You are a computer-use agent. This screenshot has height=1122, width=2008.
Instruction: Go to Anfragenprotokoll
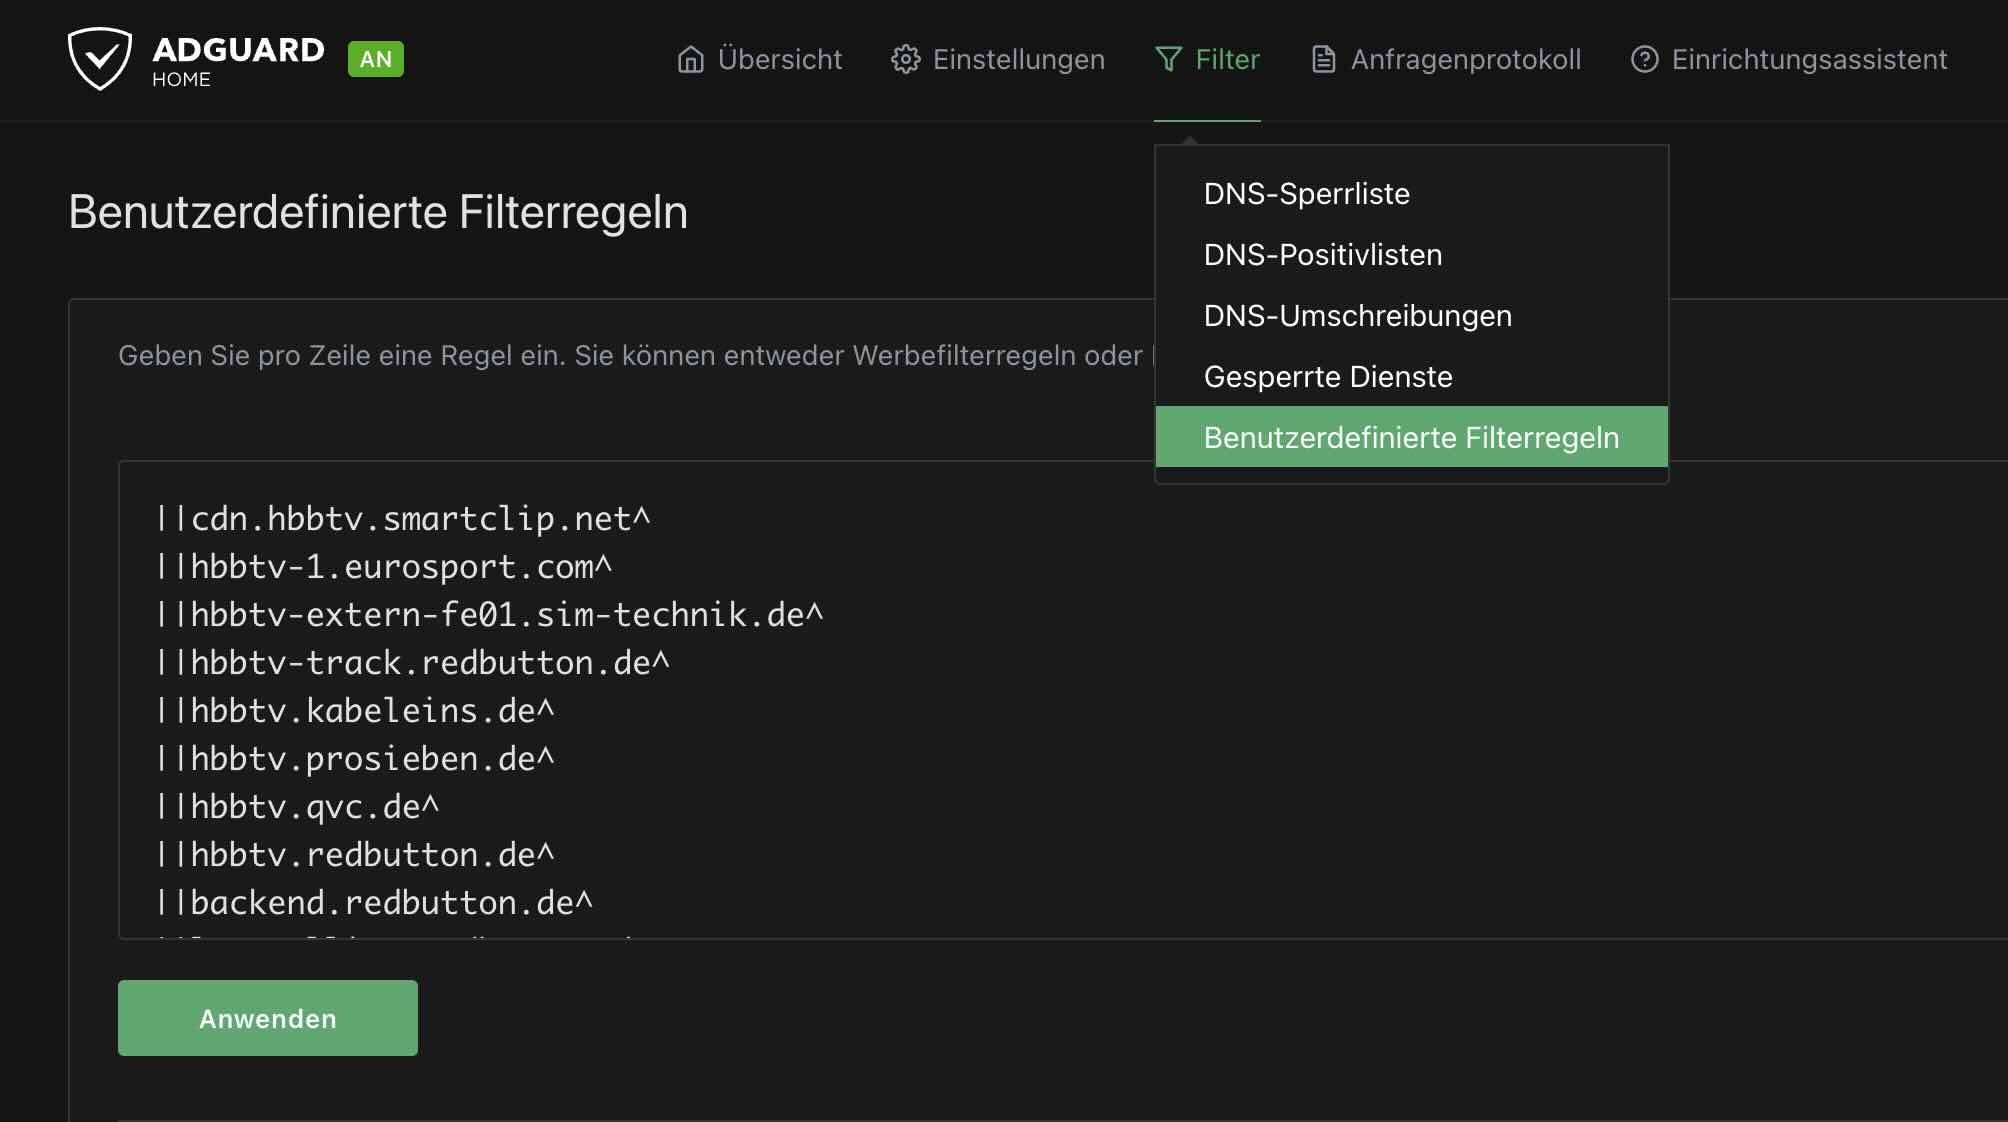[1446, 60]
